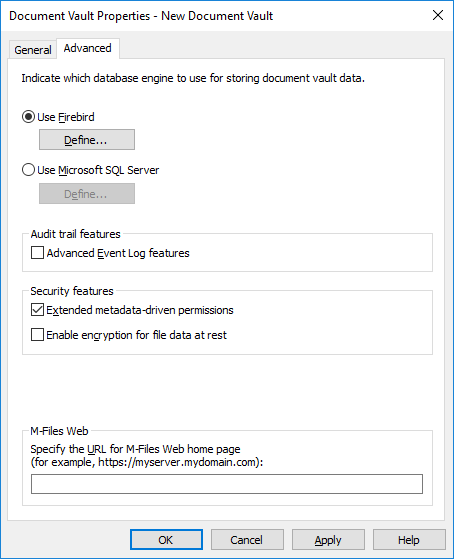
Task: Click the 'Extended metadata-driven permissions' label text
Action: (x=140, y=310)
